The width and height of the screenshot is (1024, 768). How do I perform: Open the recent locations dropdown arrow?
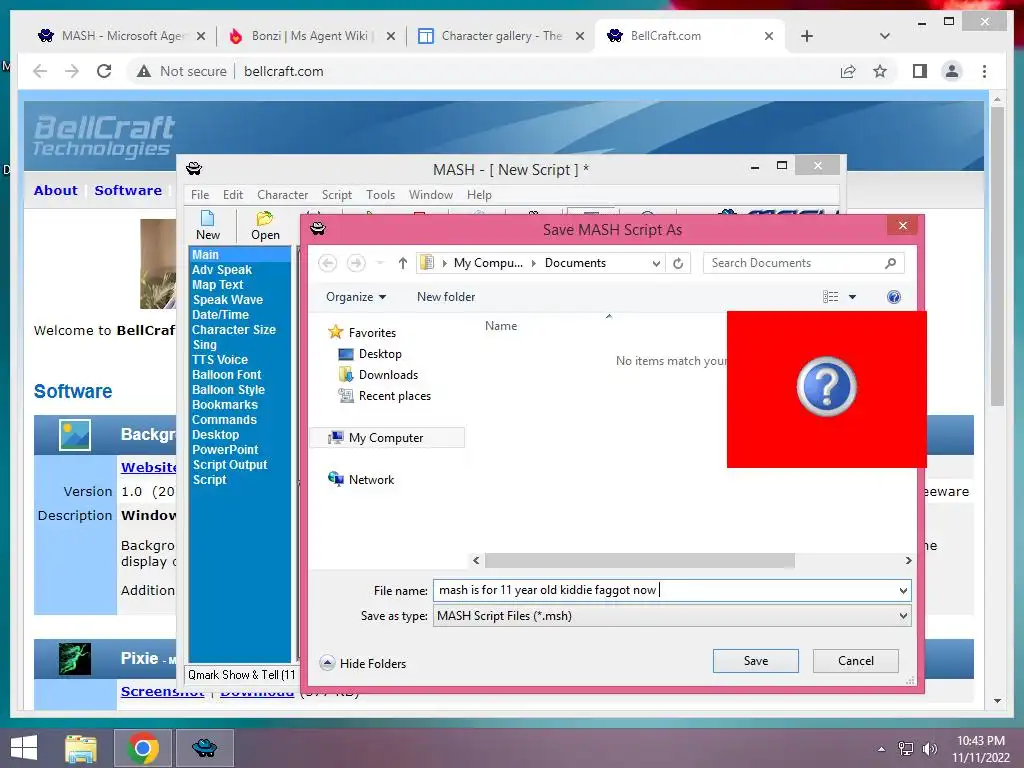tap(379, 263)
